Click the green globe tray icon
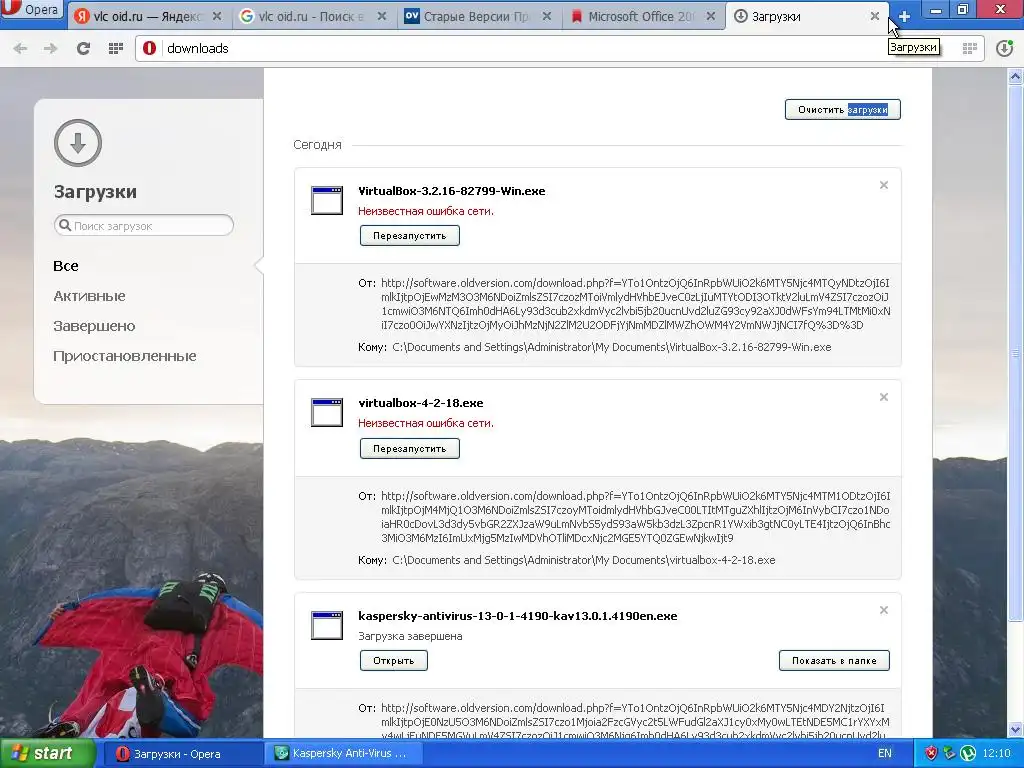 tap(968, 754)
